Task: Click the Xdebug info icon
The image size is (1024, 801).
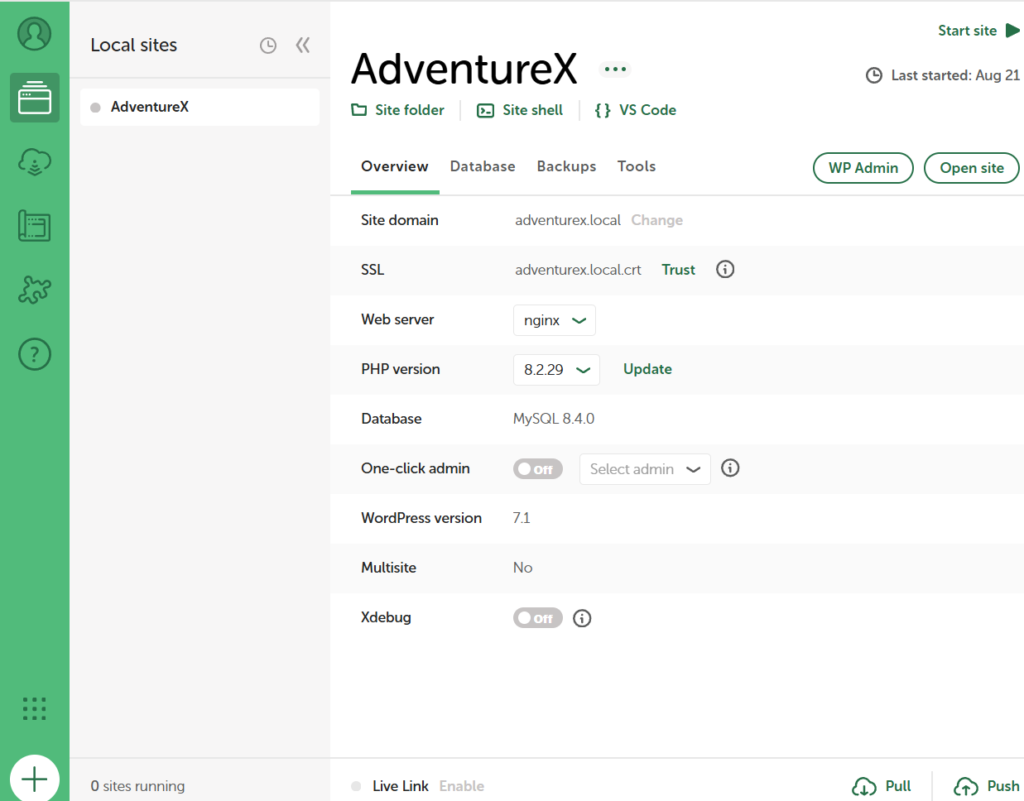Action: point(582,618)
